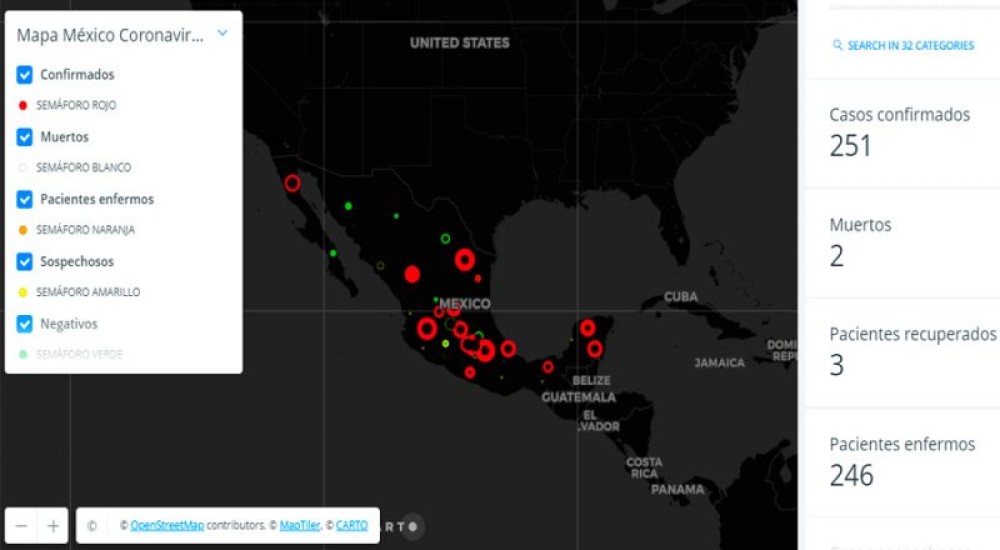Toggle the Muertos layer checkbox

click(25, 137)
